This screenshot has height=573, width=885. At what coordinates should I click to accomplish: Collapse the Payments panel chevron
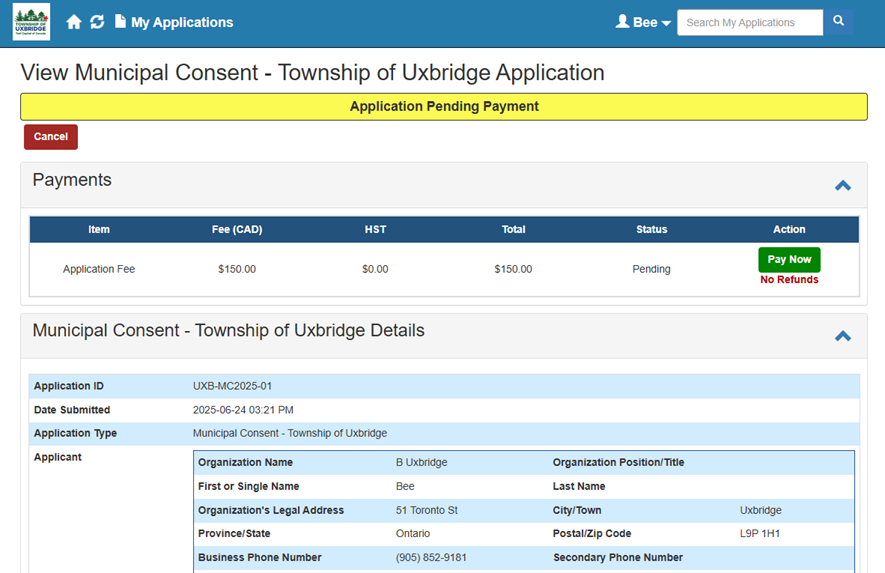click(x=842, y=185)
